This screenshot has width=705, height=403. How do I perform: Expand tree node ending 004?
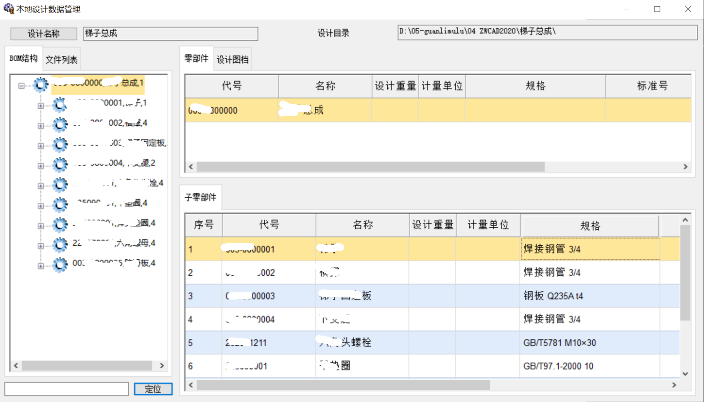click(x=41, y=166)
